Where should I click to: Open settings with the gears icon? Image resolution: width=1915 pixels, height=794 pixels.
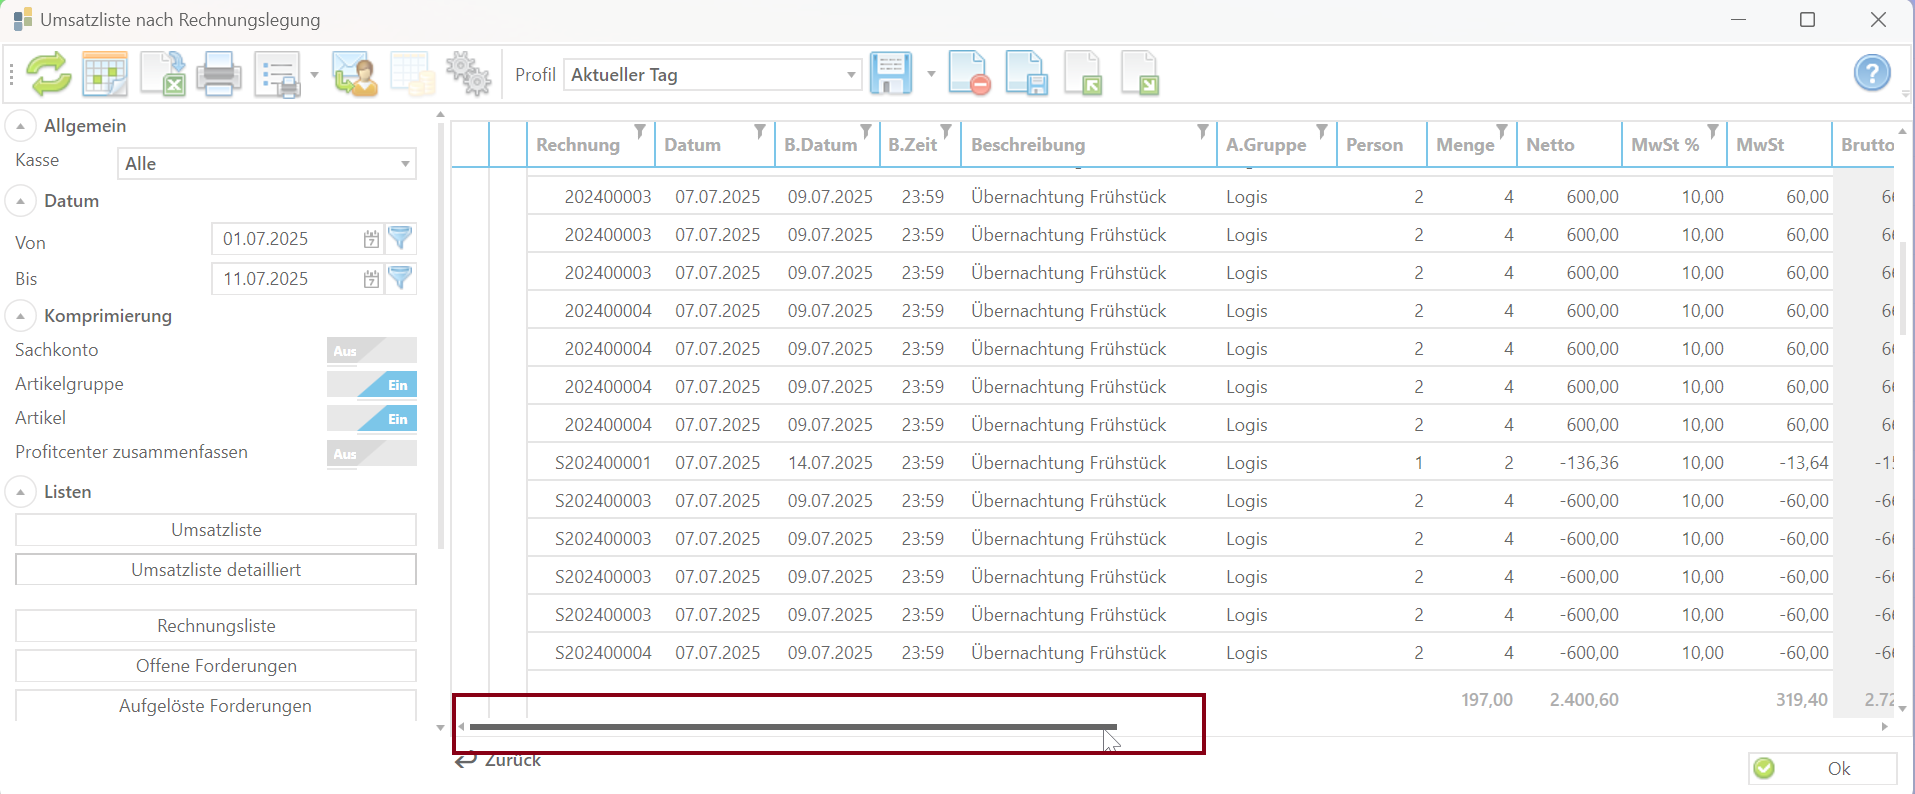pos(468,74)
